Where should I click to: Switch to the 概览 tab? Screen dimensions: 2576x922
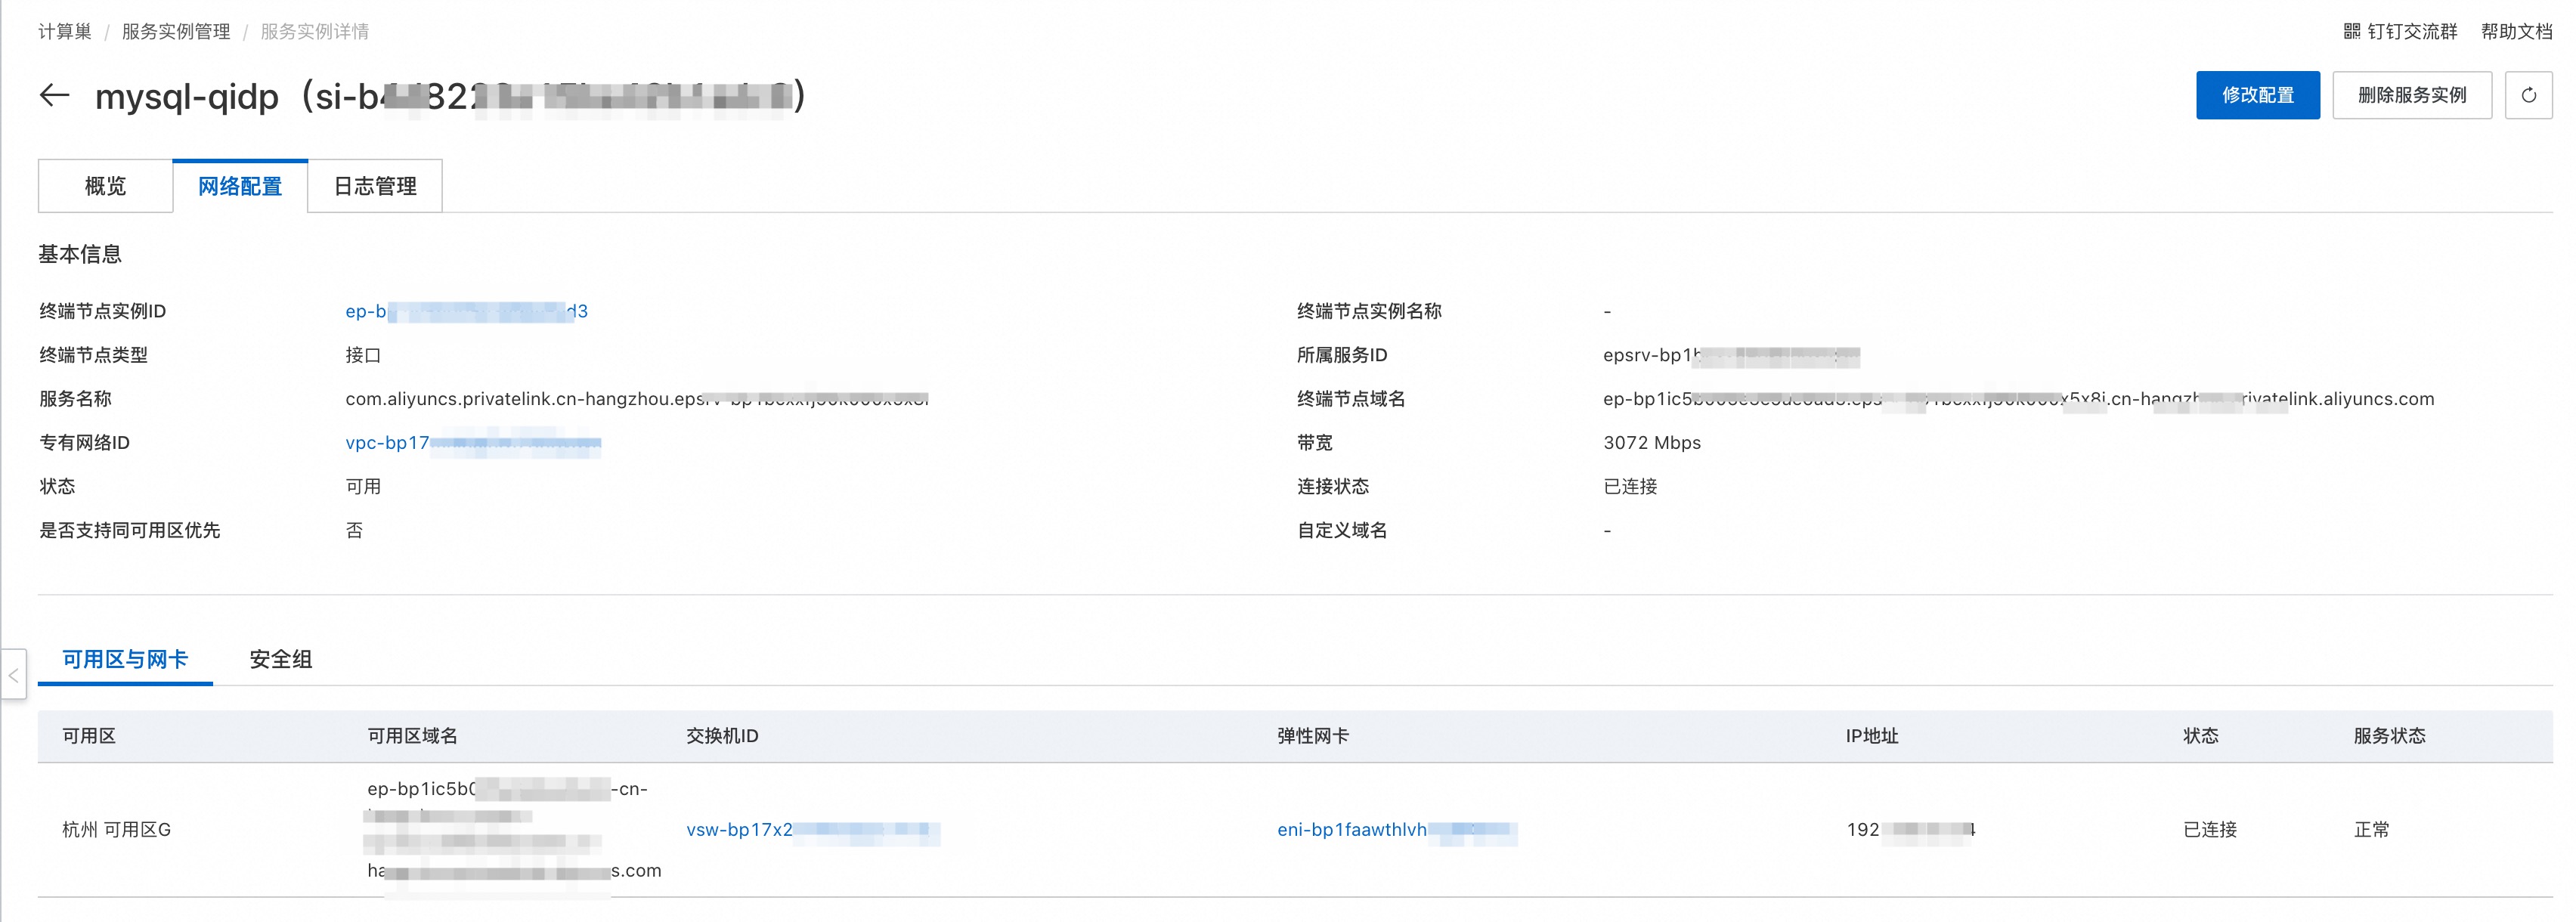click(x=105, y=186)
